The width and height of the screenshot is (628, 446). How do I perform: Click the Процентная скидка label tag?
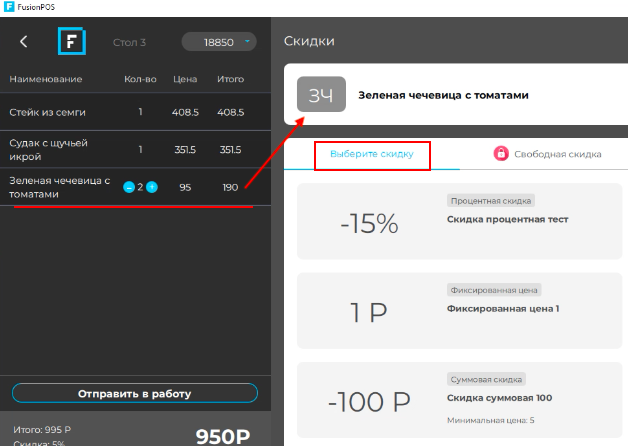[x=491, y=201]
